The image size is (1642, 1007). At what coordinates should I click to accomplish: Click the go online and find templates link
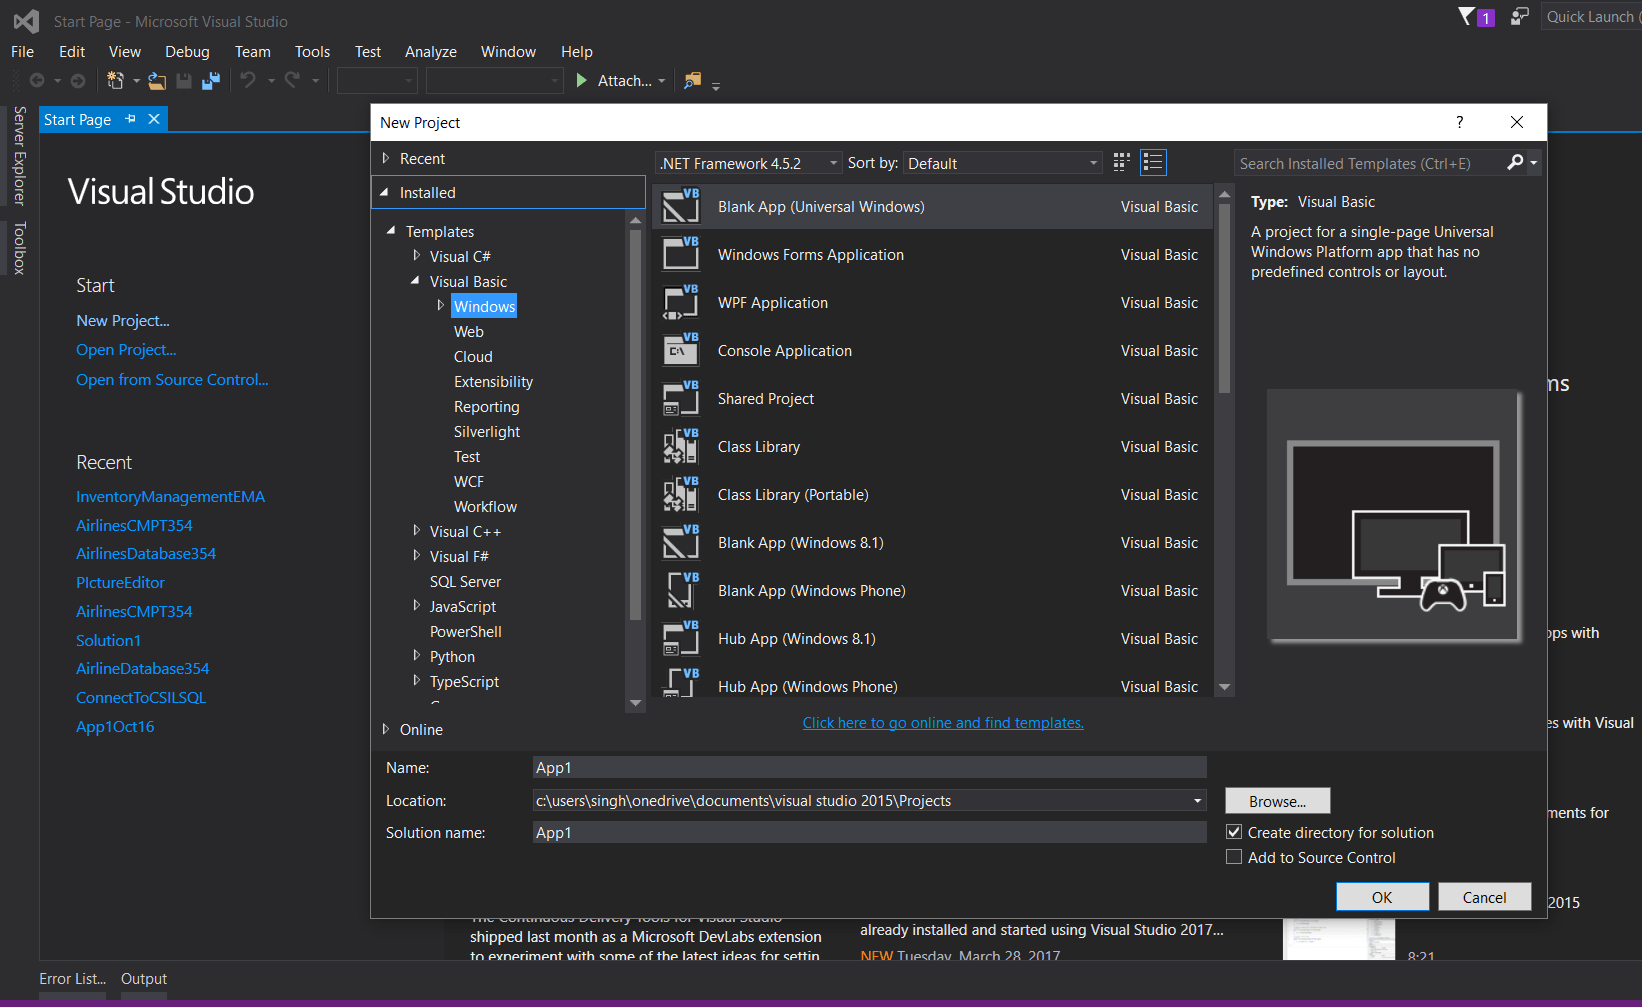(943, 723)
